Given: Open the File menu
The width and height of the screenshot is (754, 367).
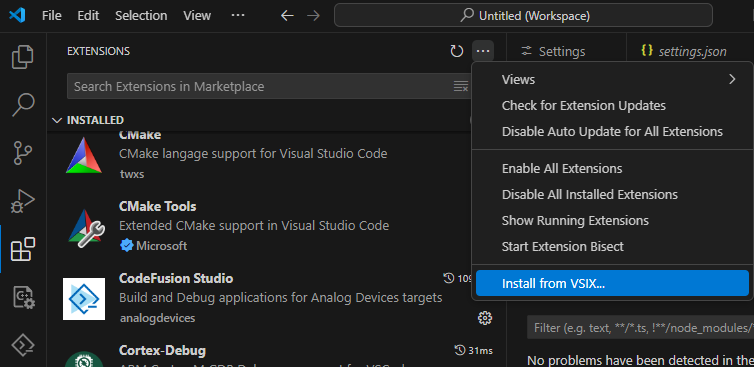Looking at the screenshot, I should coord(51,16).
